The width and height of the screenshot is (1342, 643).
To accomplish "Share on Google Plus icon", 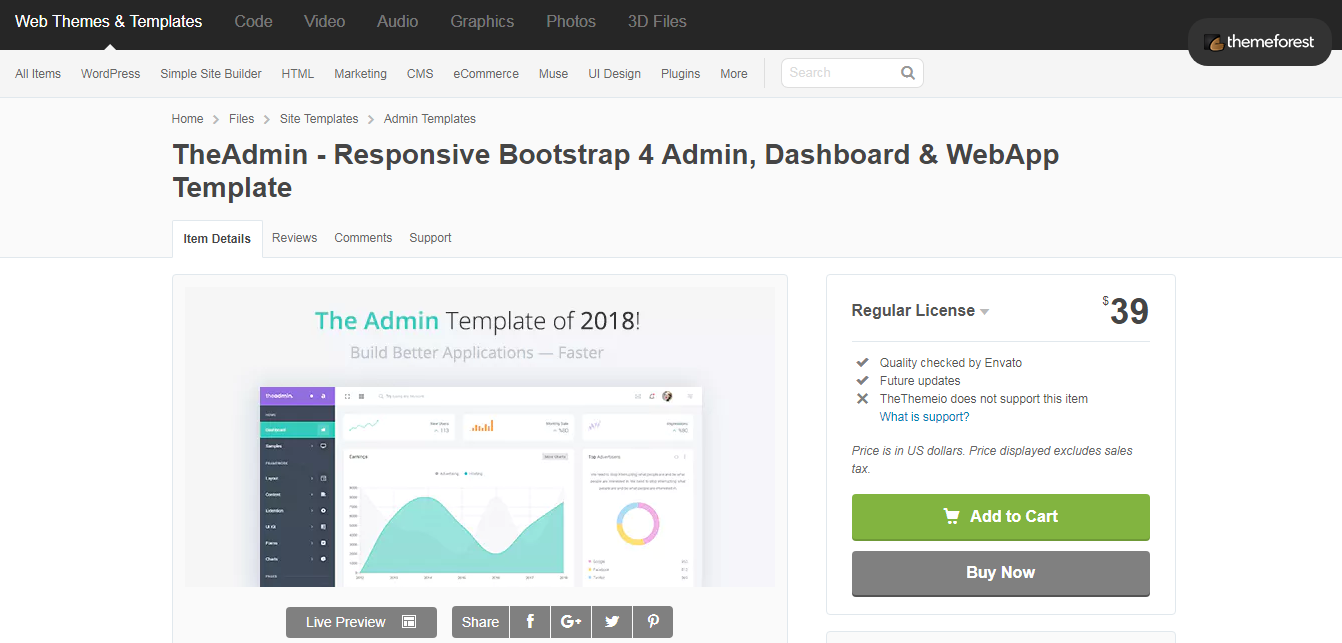I will coord(571,622).
